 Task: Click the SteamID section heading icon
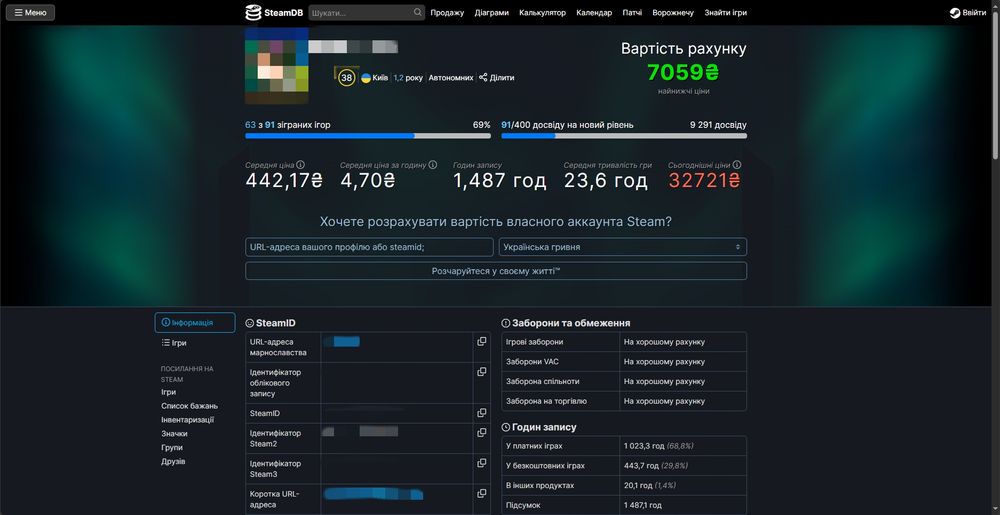(x=250, y=324)
